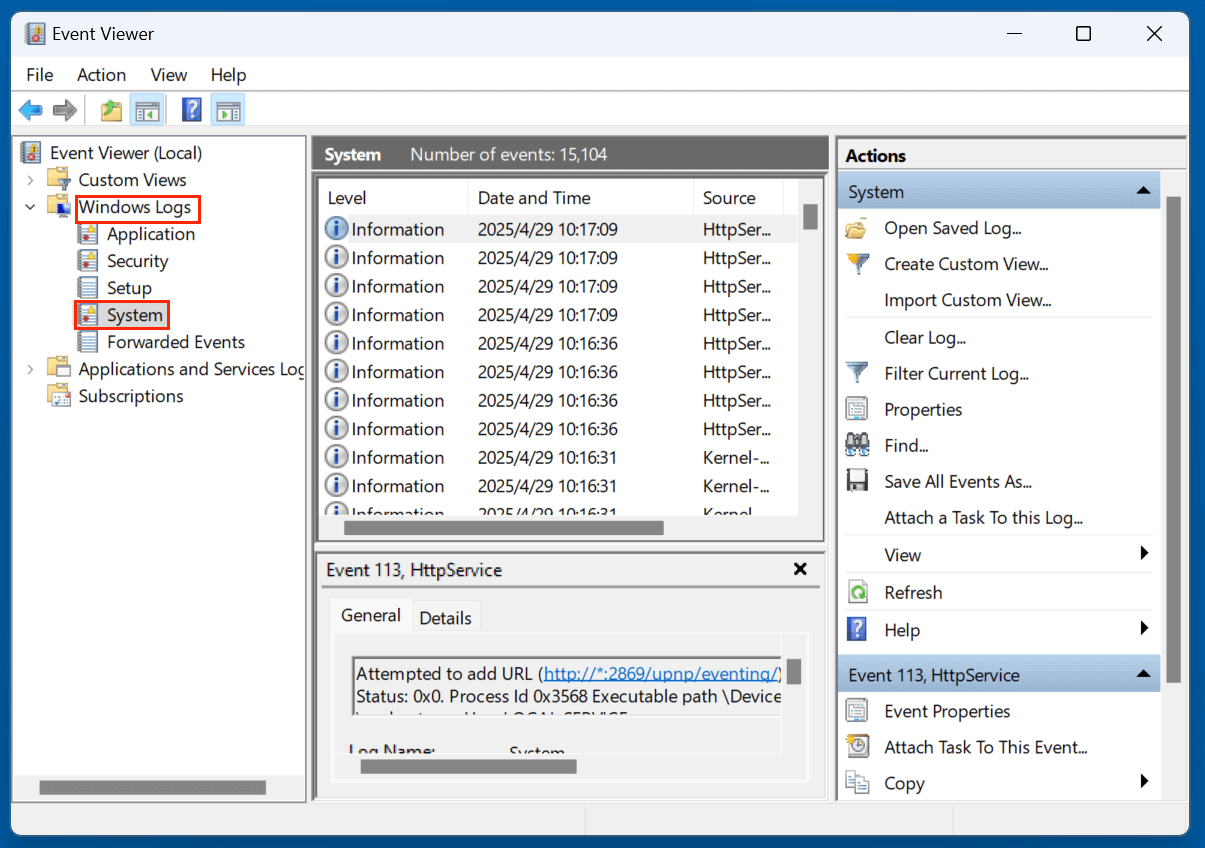Screen dimensions: 1205x848
Task: Click the Find binoculars icon
Action: 857,445
